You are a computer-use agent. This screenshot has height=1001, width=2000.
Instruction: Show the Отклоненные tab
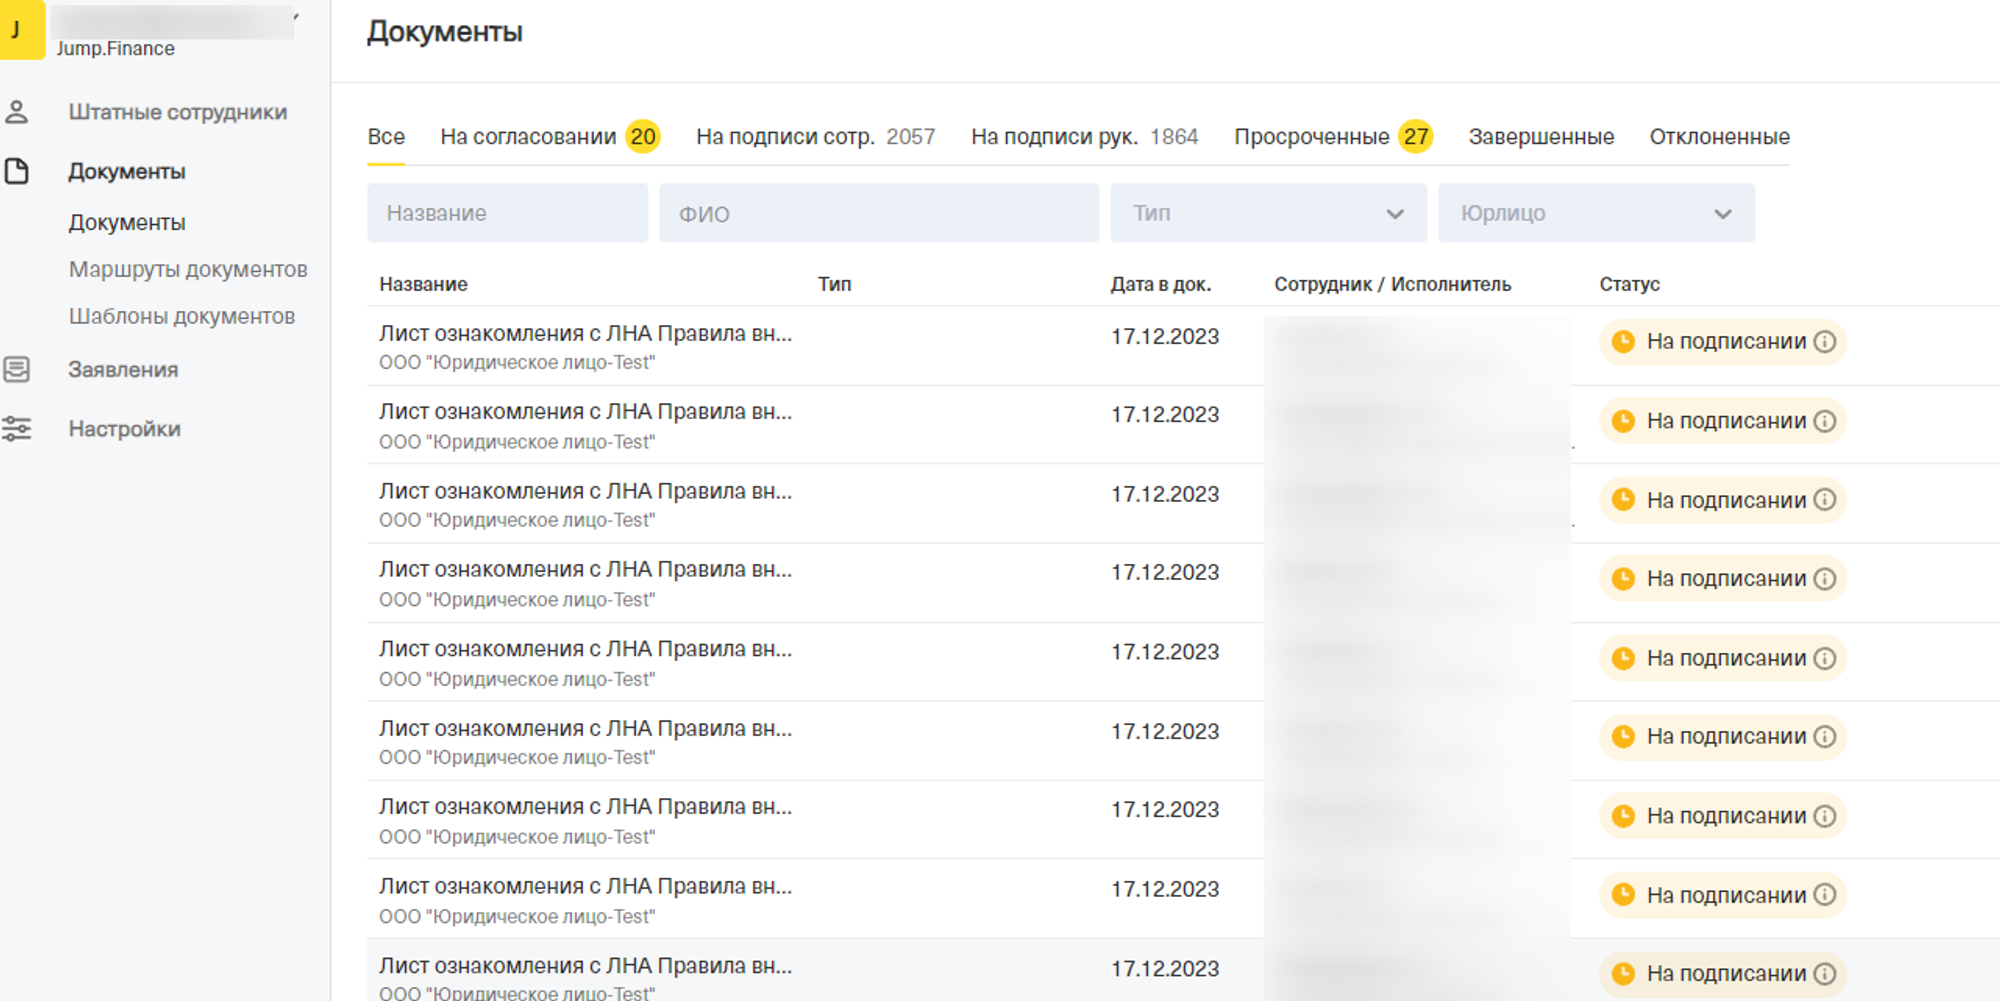point(1719,137)
